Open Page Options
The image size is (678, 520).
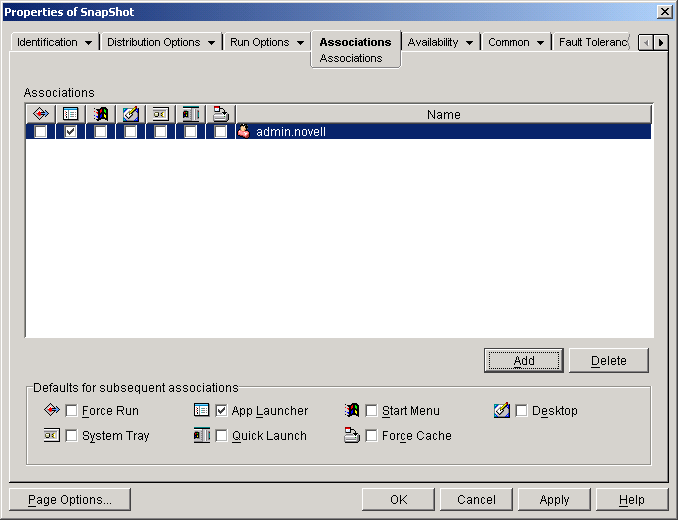pyautogui.click(x=70, y=500)
